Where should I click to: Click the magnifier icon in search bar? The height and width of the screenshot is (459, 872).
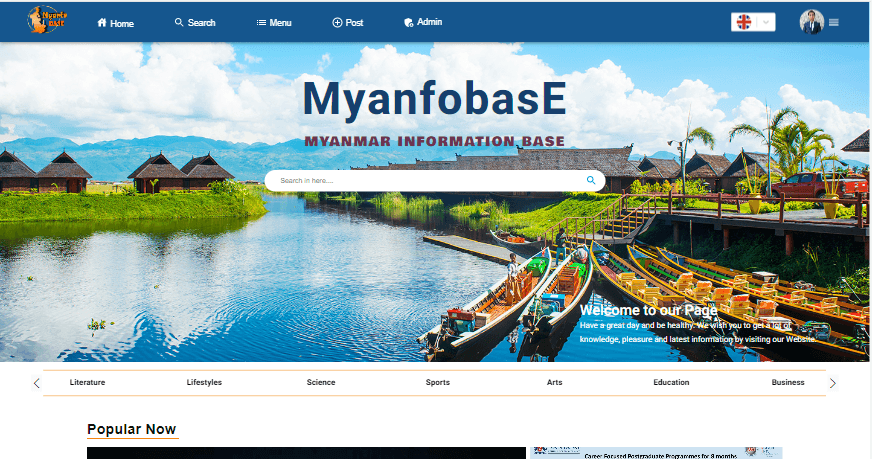591,180
